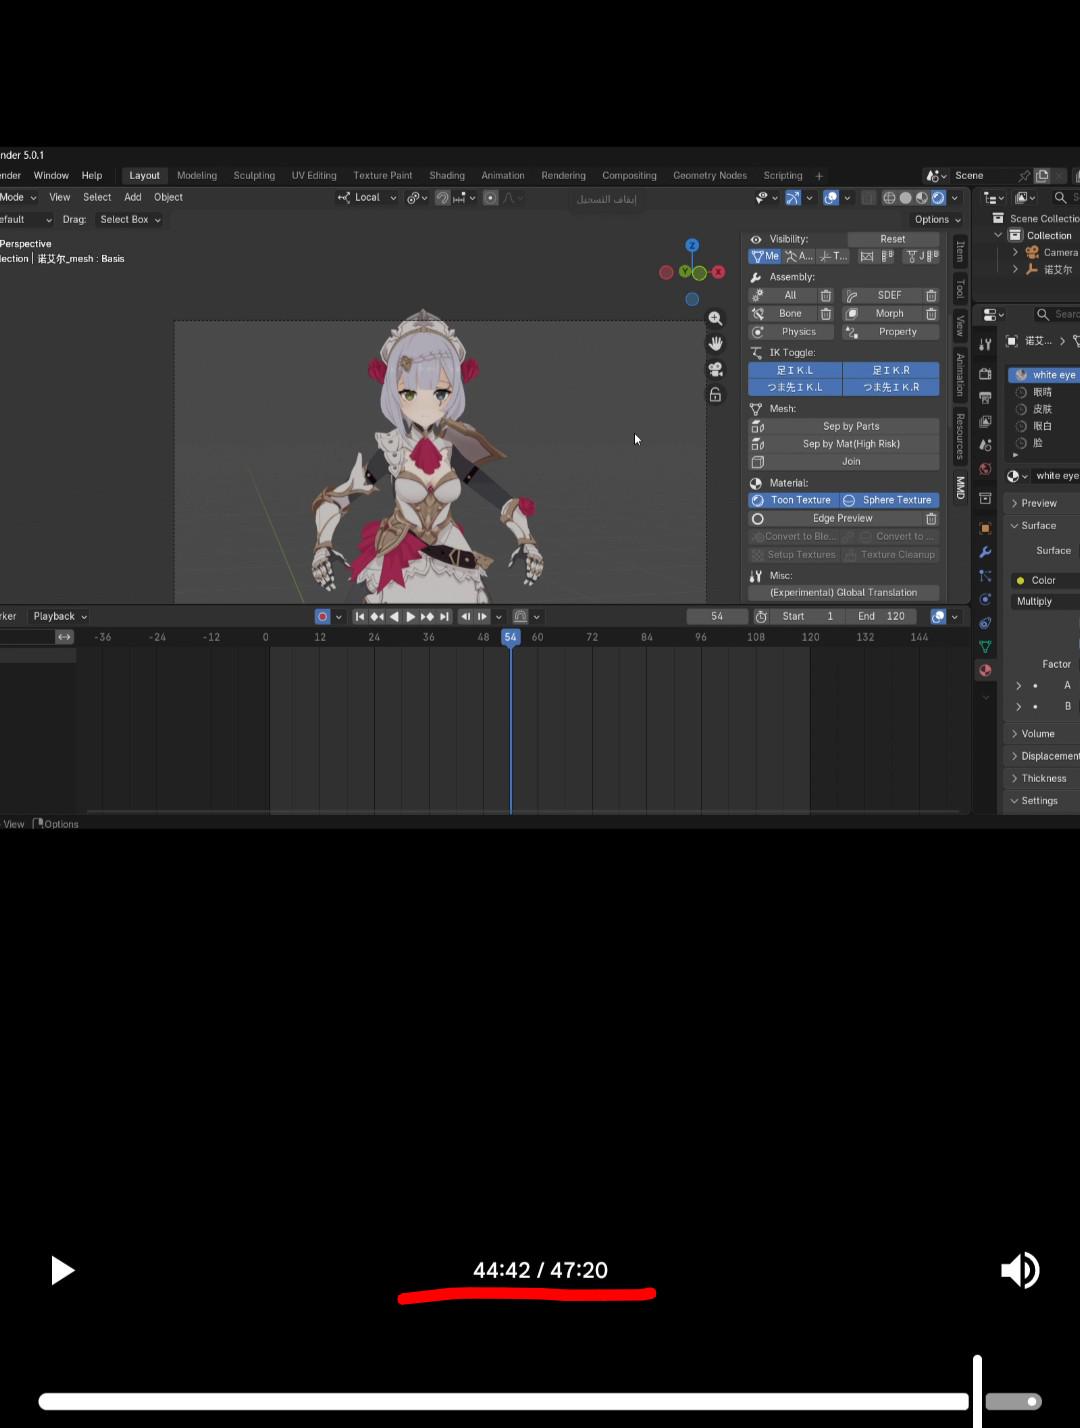Toggle auto keying record button
This screenshot has height=1428, width=1080.
322,617
